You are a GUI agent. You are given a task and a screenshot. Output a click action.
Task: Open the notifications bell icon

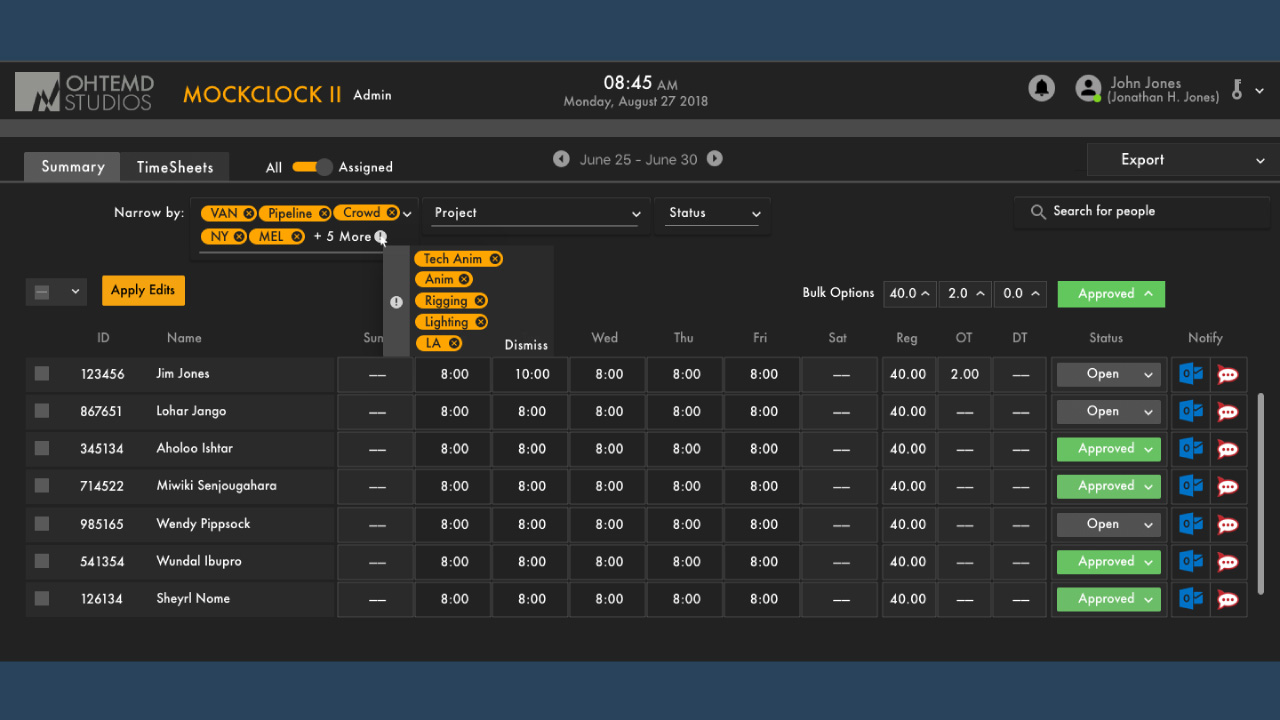1041,88
